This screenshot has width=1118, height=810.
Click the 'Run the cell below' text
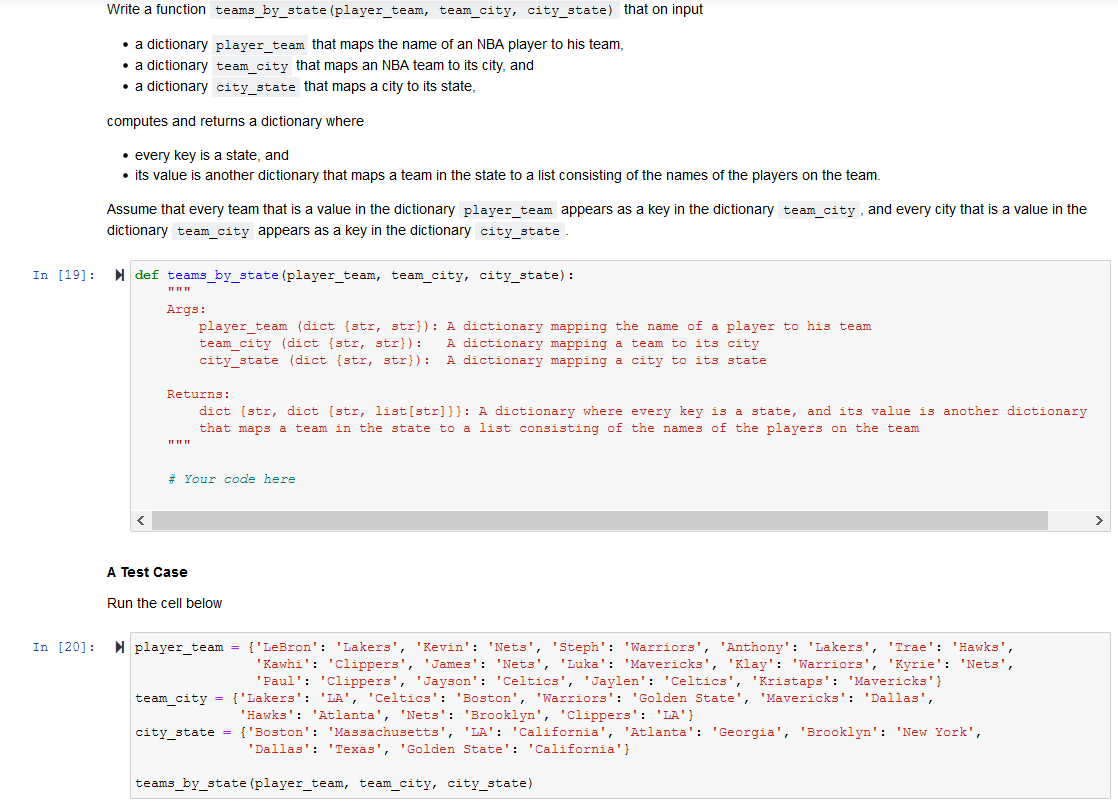[x=164, y=603]
